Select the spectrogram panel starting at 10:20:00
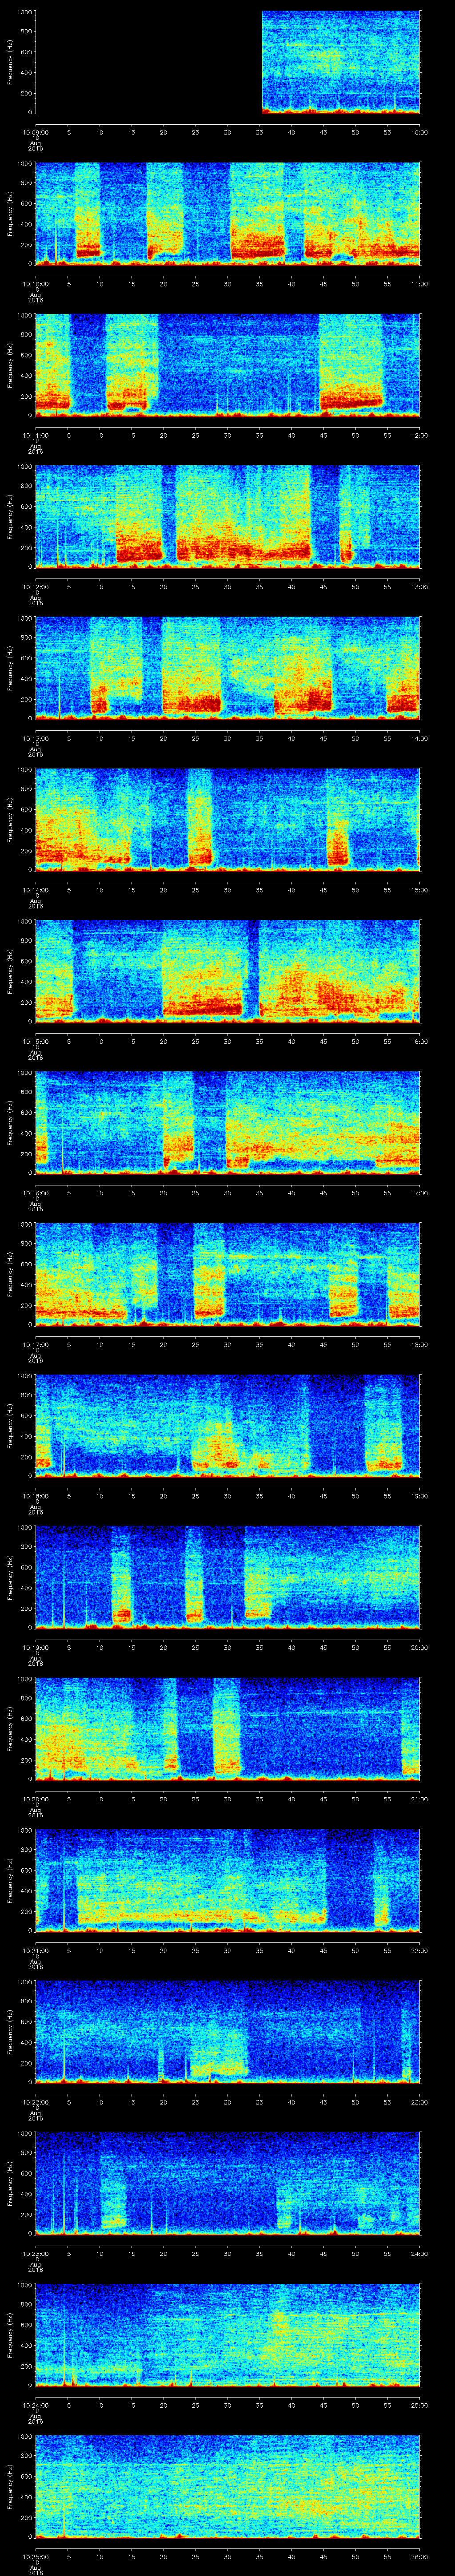The image size is (455, 2576). [228, 1729]
